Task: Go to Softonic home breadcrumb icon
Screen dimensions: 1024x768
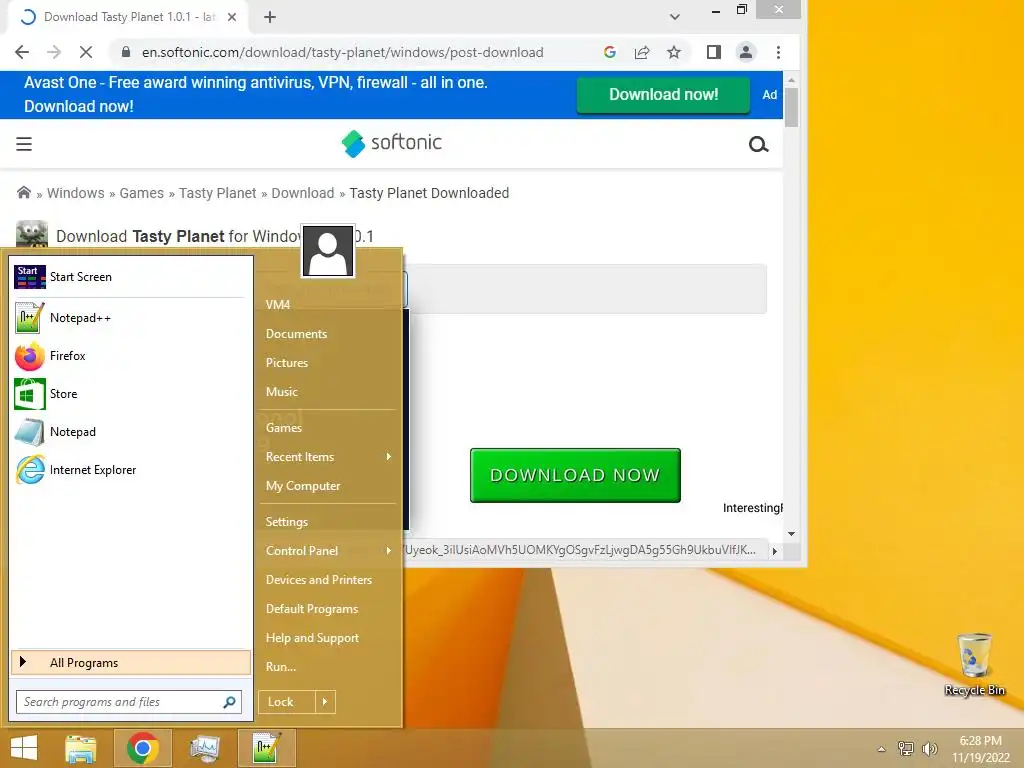Action: (24, 192)
